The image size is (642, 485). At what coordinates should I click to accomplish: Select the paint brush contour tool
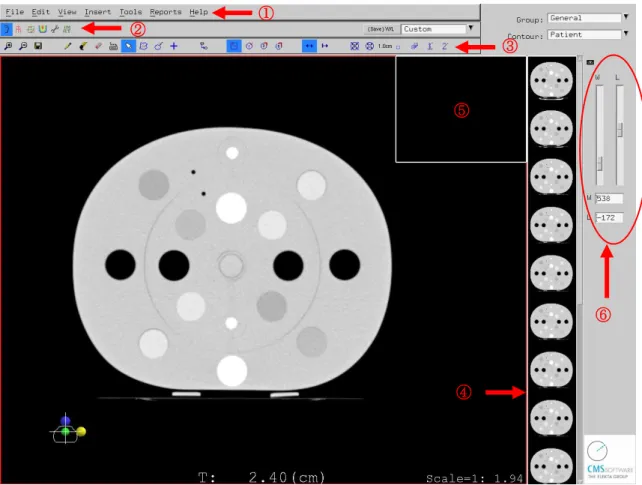click(83, 46)
